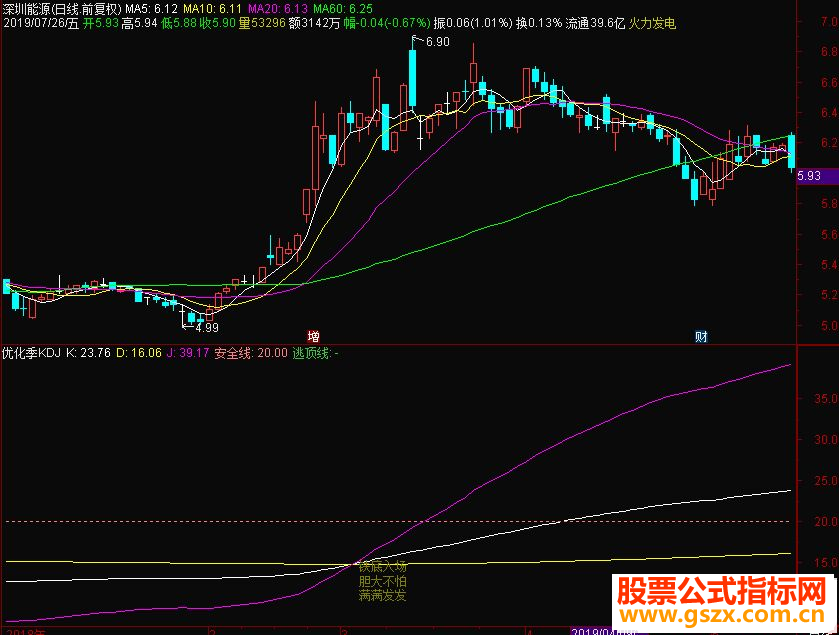Click the purple 5.93 current price tag

tap(818, 176)
